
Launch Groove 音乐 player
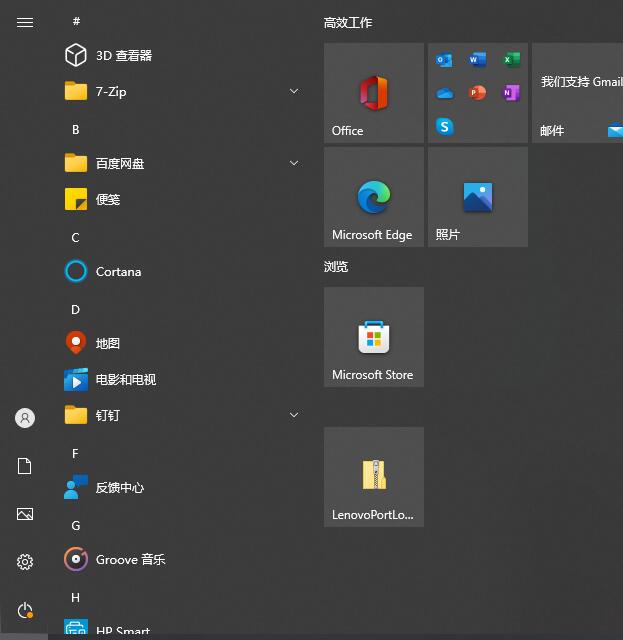130,560
